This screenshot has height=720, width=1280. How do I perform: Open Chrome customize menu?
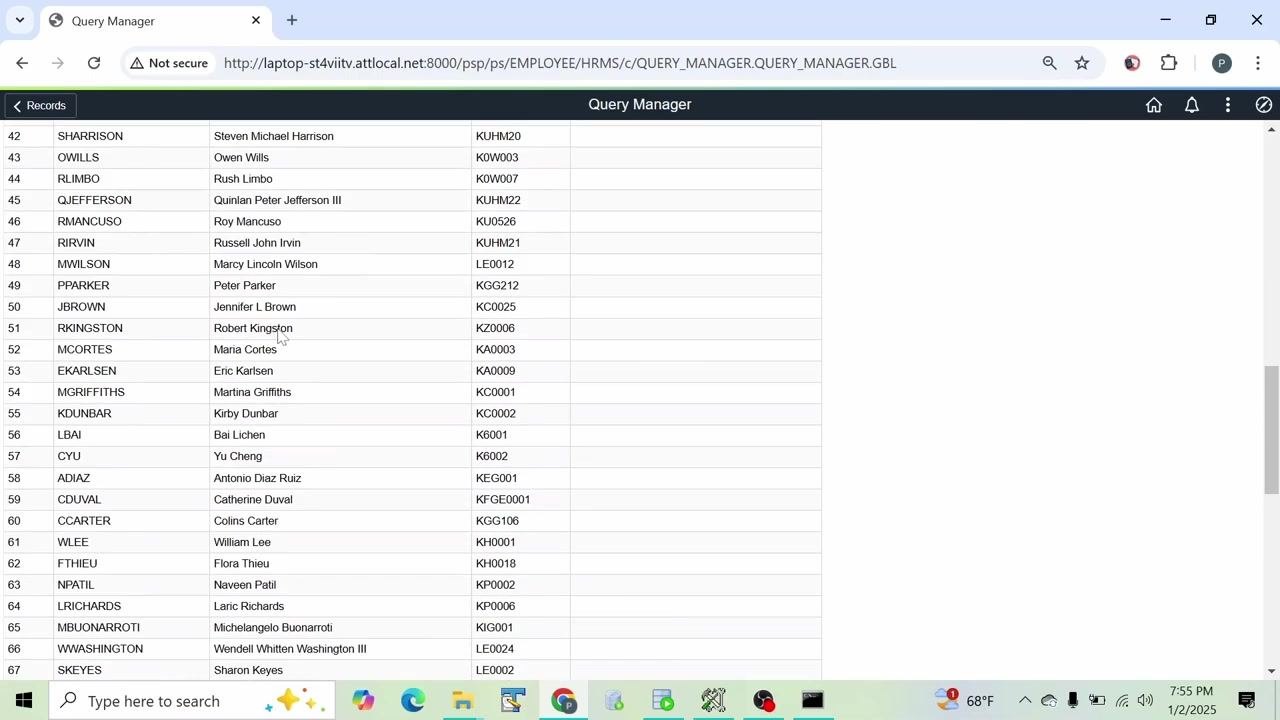[1258, 63]
